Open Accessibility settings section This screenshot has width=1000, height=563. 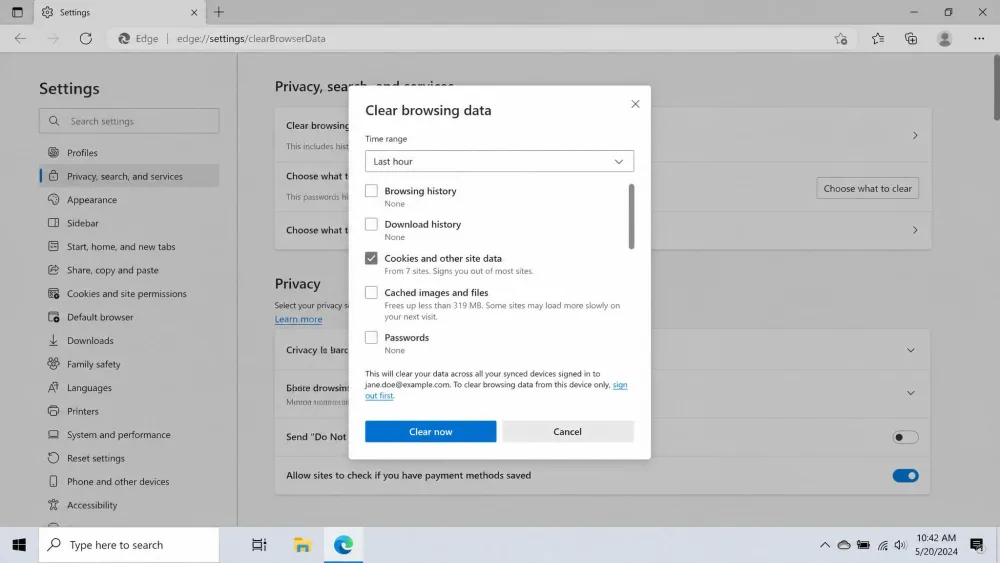129,505
